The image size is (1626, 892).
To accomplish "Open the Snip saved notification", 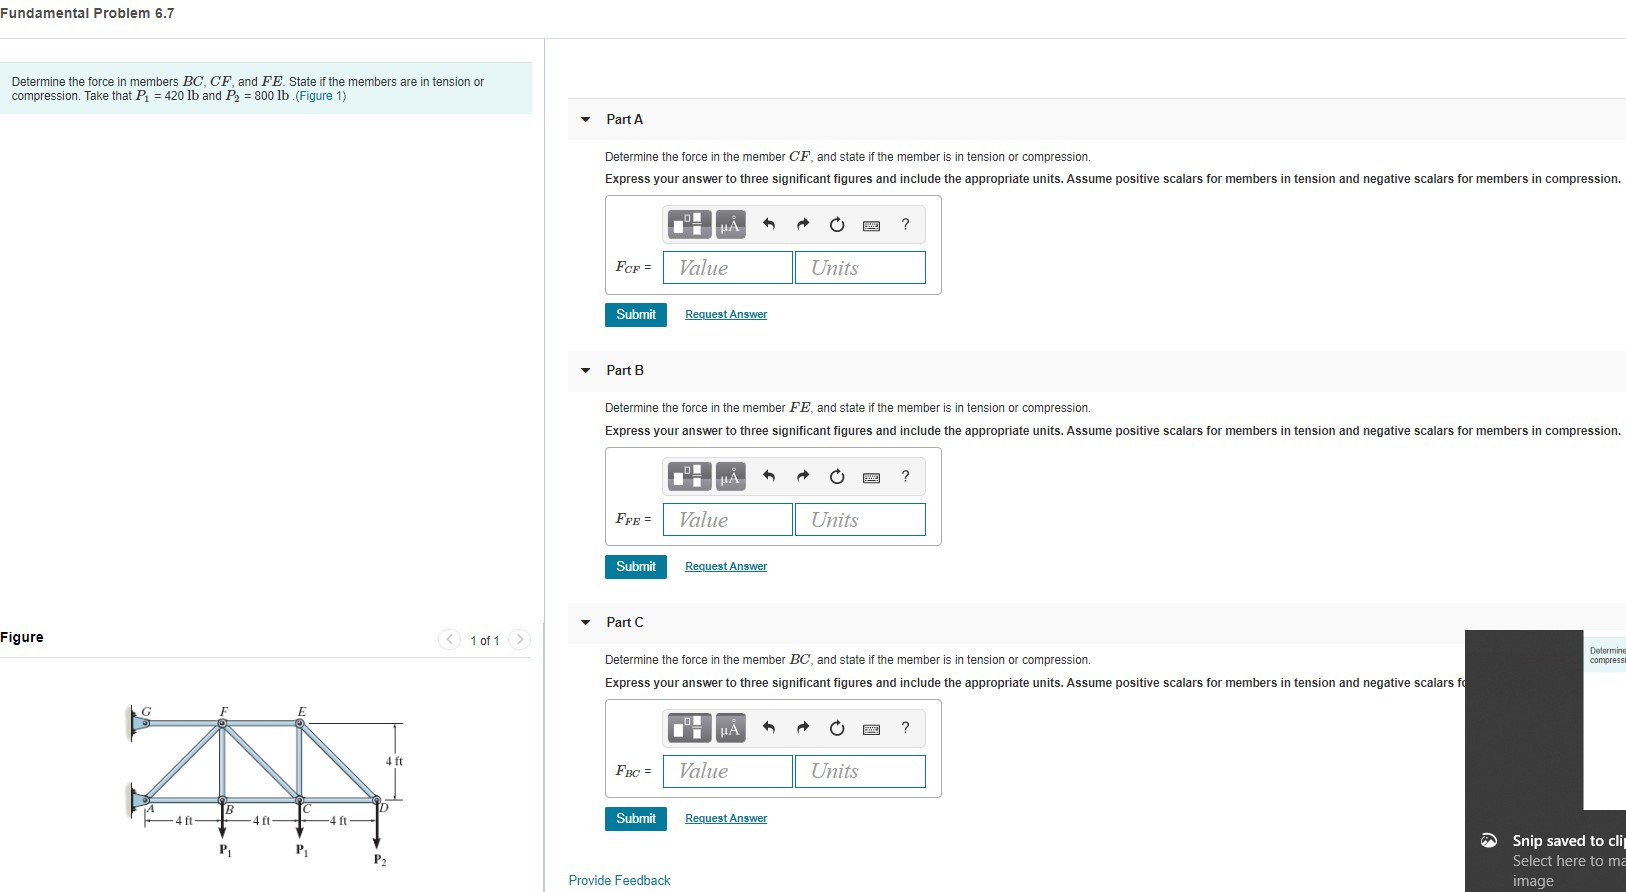I will (x=1545, y=761).
